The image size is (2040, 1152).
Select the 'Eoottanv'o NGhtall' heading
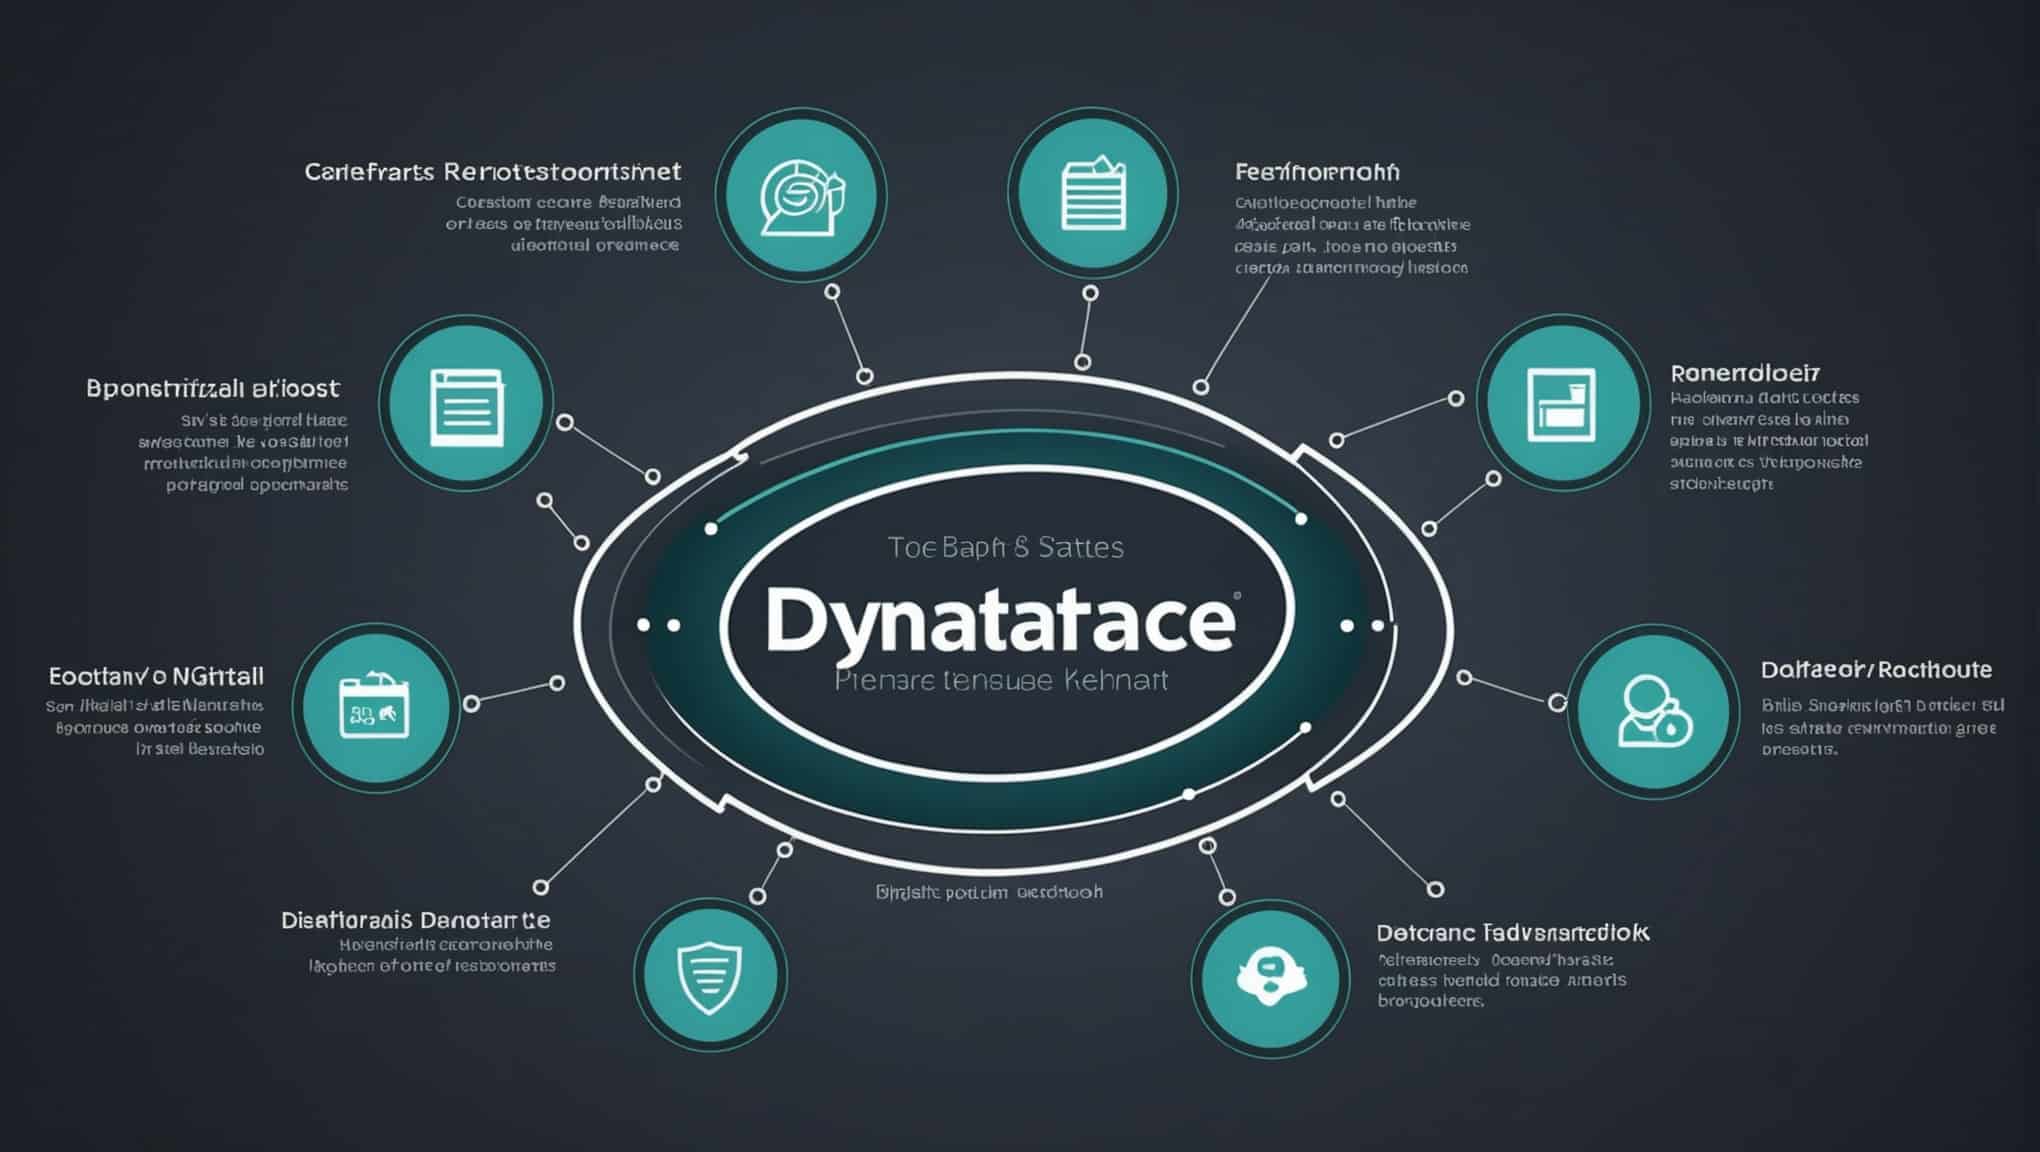(156, 676)
